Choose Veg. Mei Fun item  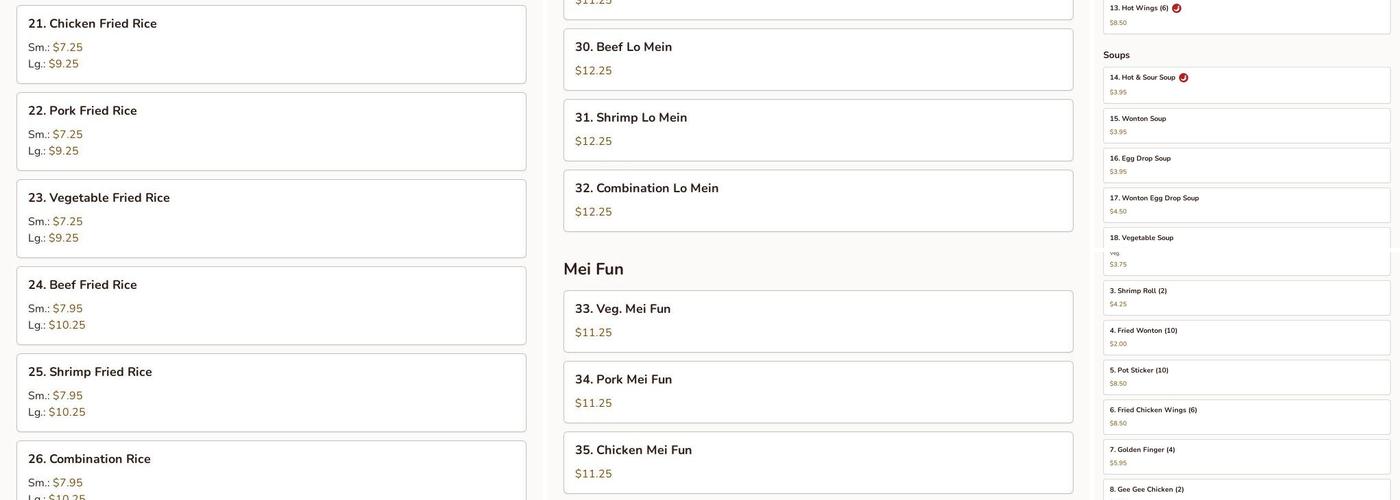pyautogui.click(x=818, y=321)
